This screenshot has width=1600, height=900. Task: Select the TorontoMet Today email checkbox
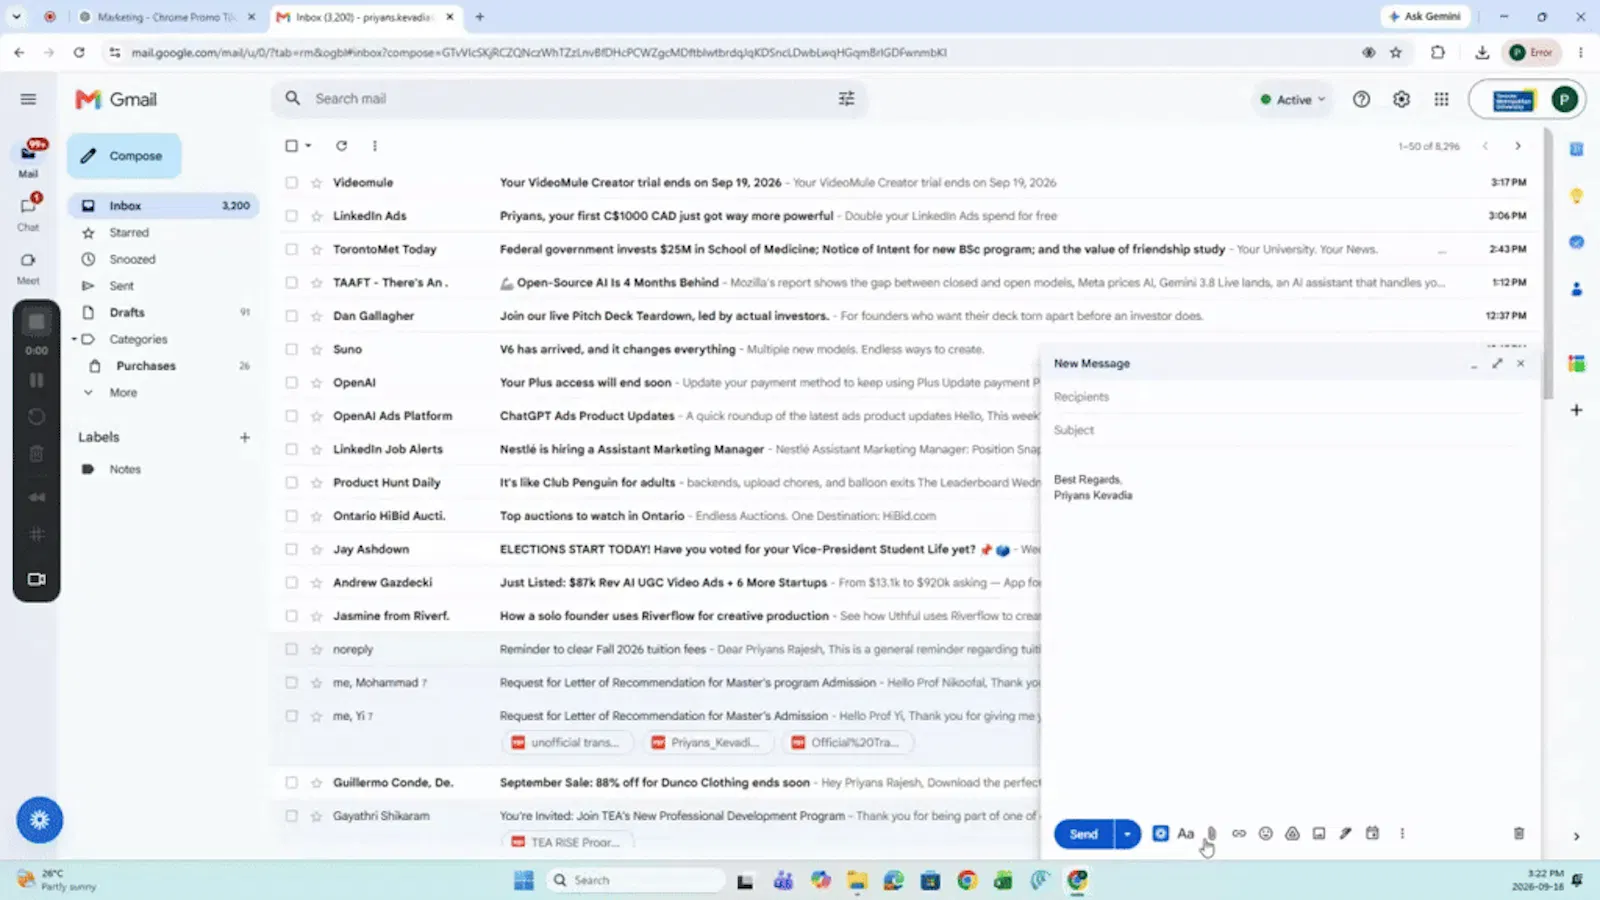(291, 249)
